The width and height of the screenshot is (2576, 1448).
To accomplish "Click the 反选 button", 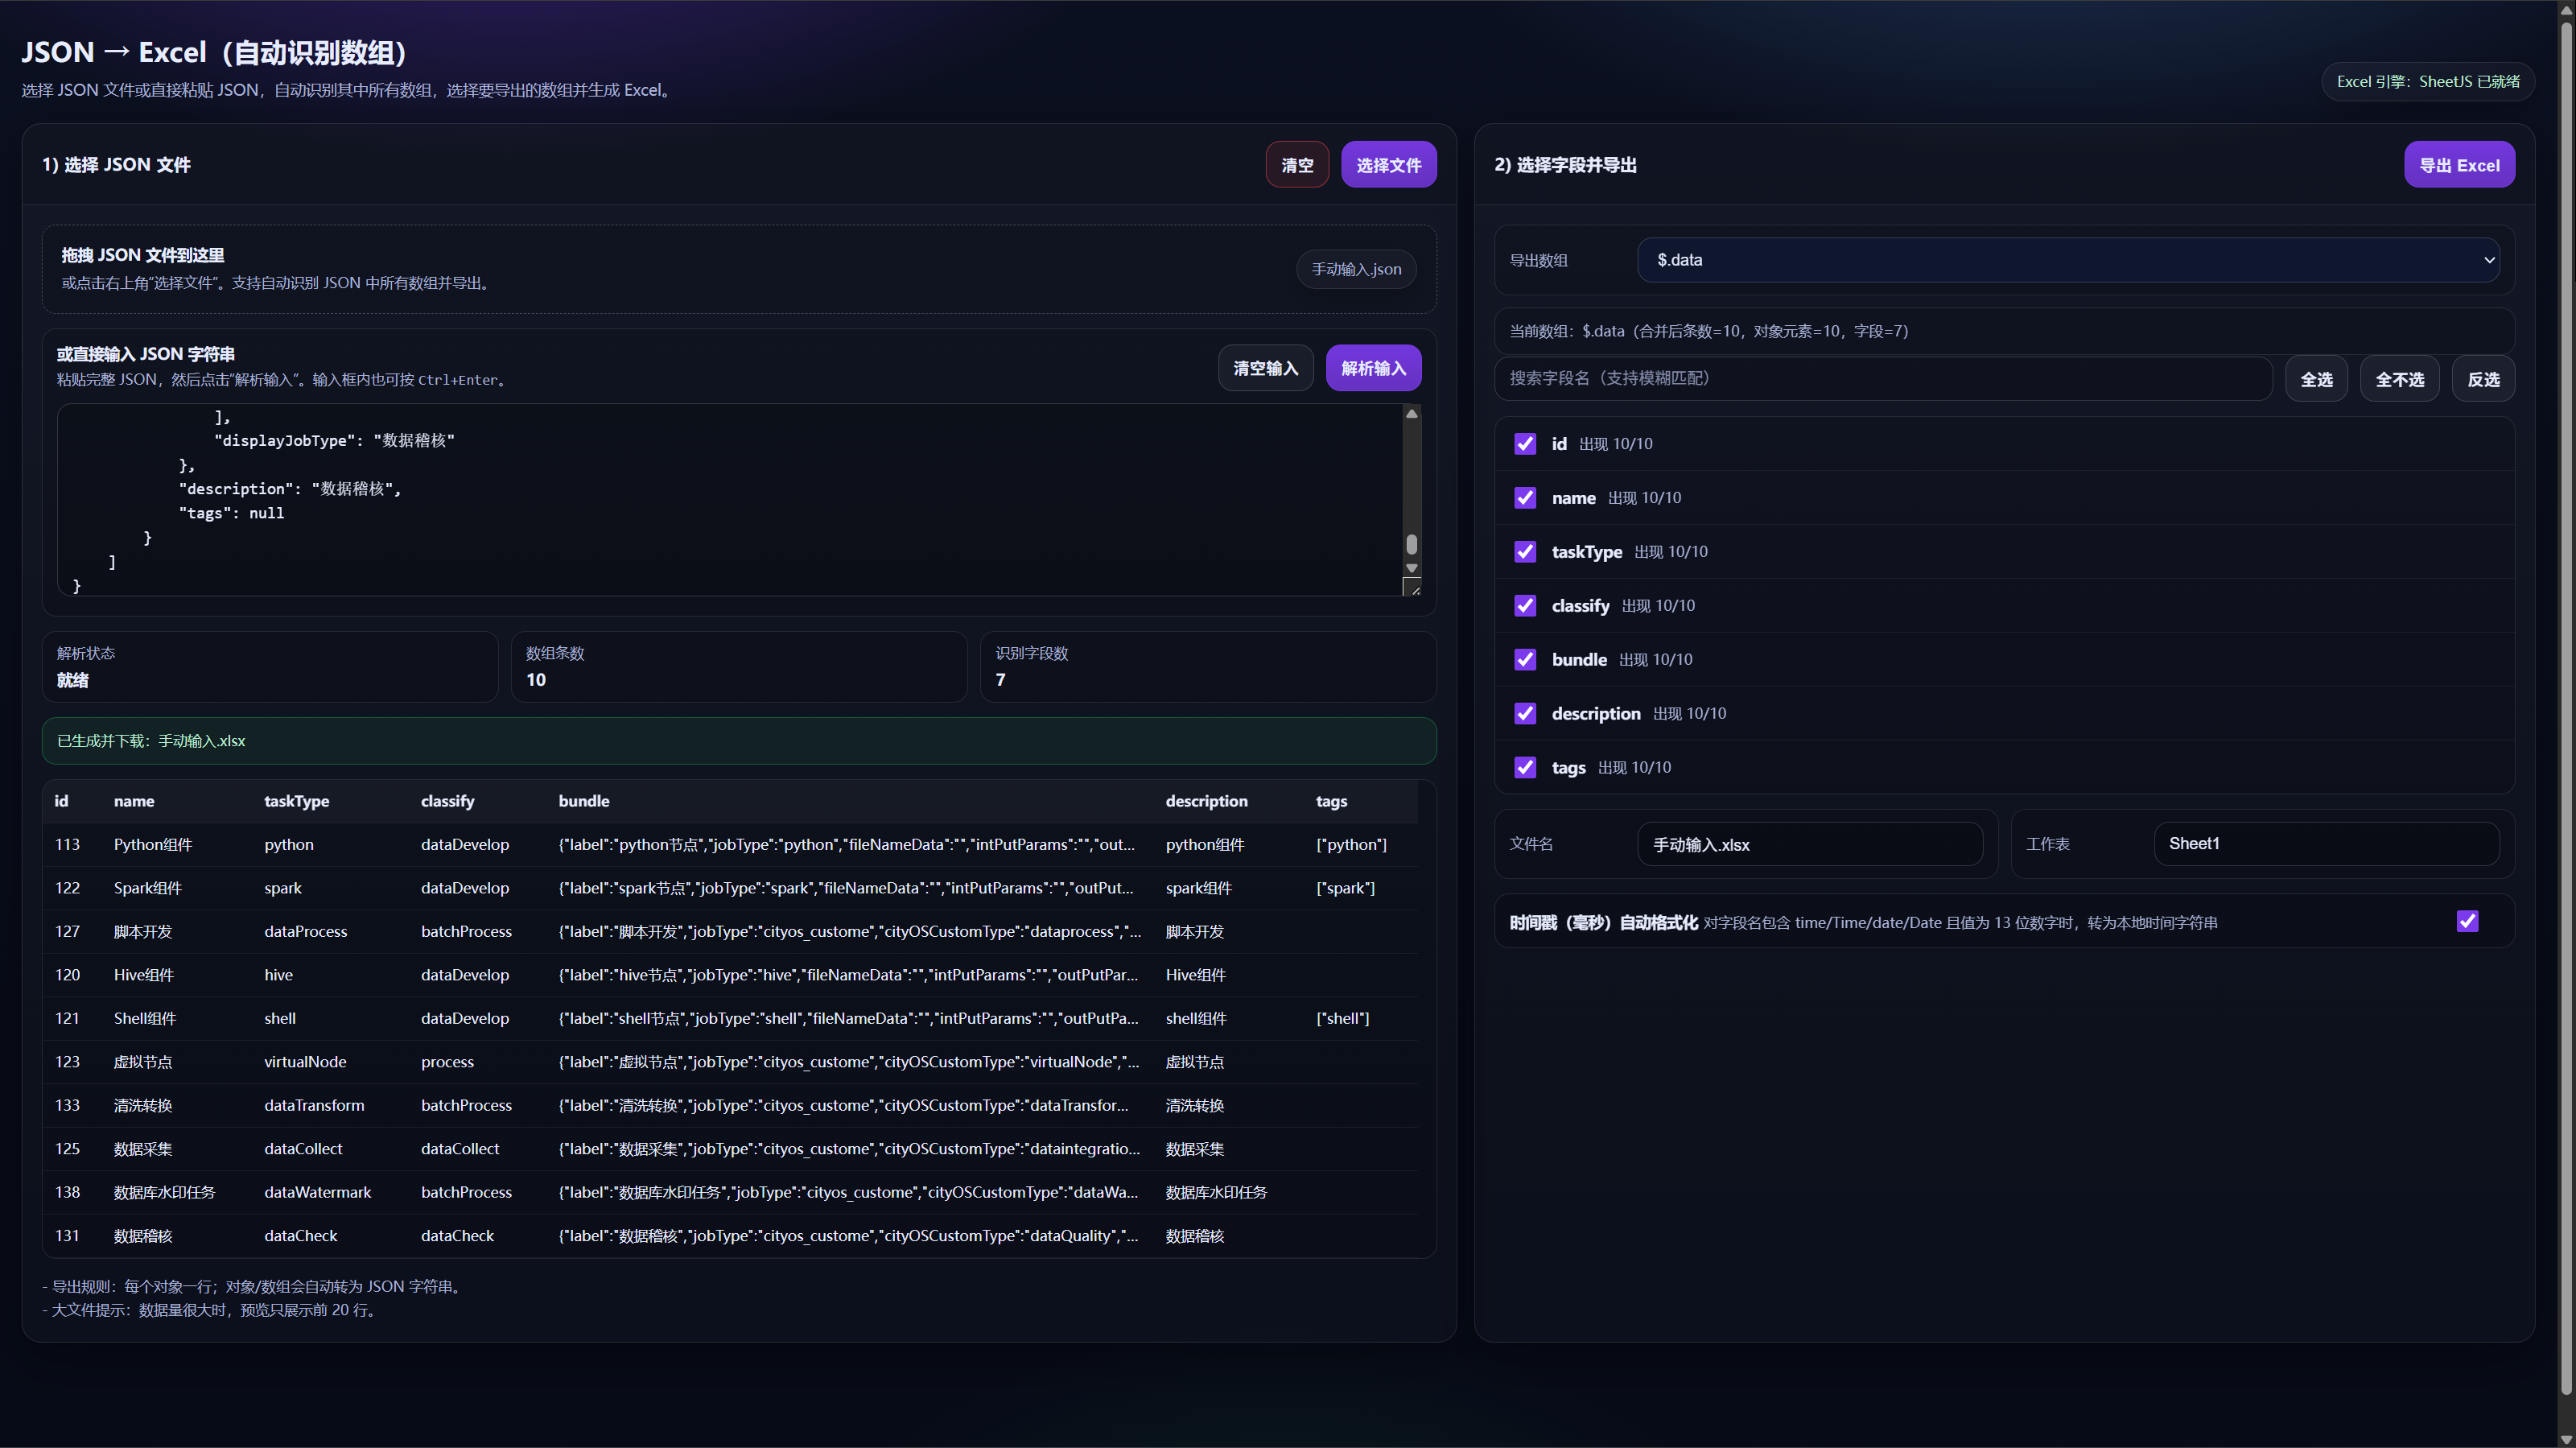I will coord(2483,379).
